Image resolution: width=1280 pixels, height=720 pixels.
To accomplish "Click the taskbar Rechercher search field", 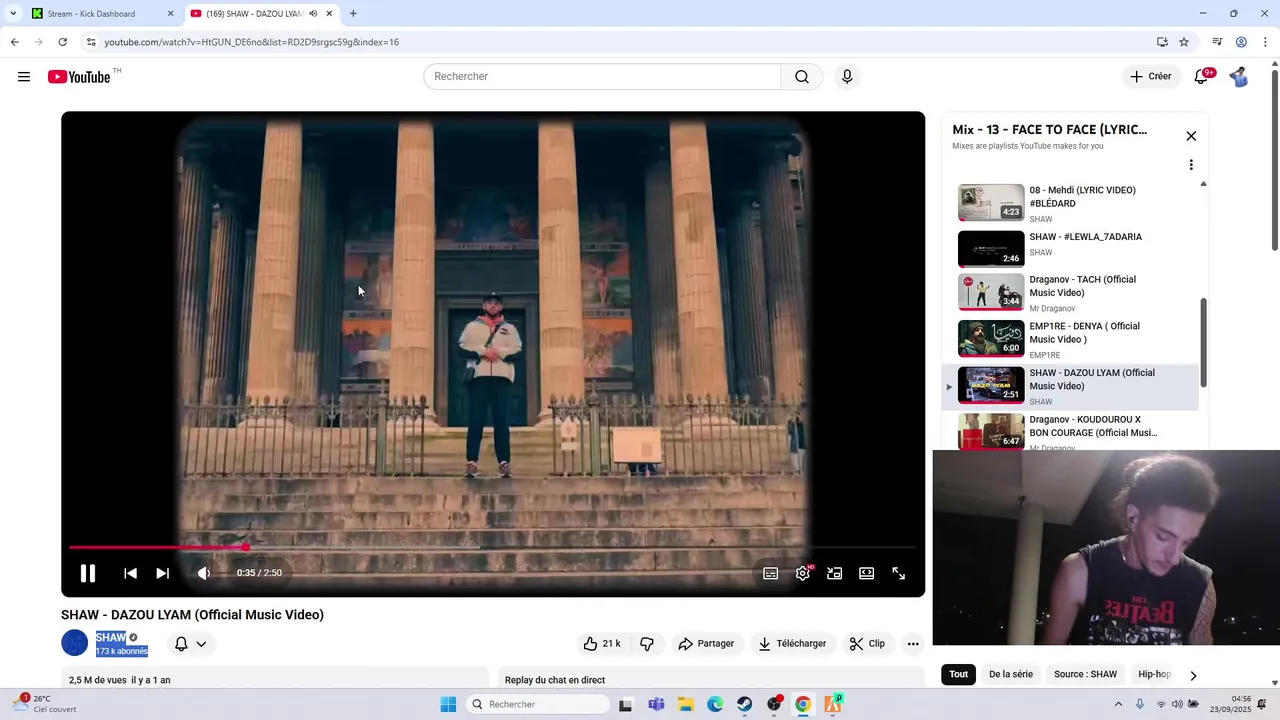I will [x=538, y=704].
